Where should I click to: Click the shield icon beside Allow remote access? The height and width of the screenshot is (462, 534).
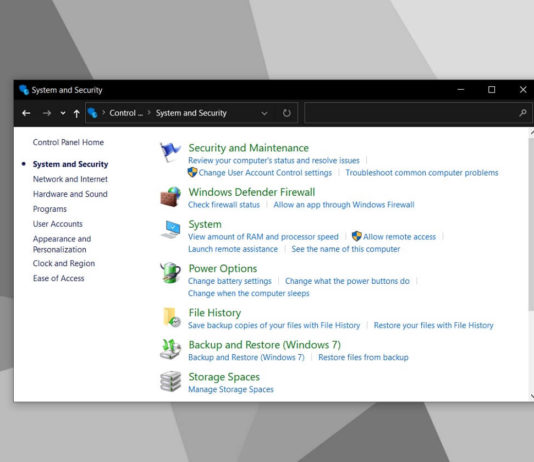(x=357, y=236)
